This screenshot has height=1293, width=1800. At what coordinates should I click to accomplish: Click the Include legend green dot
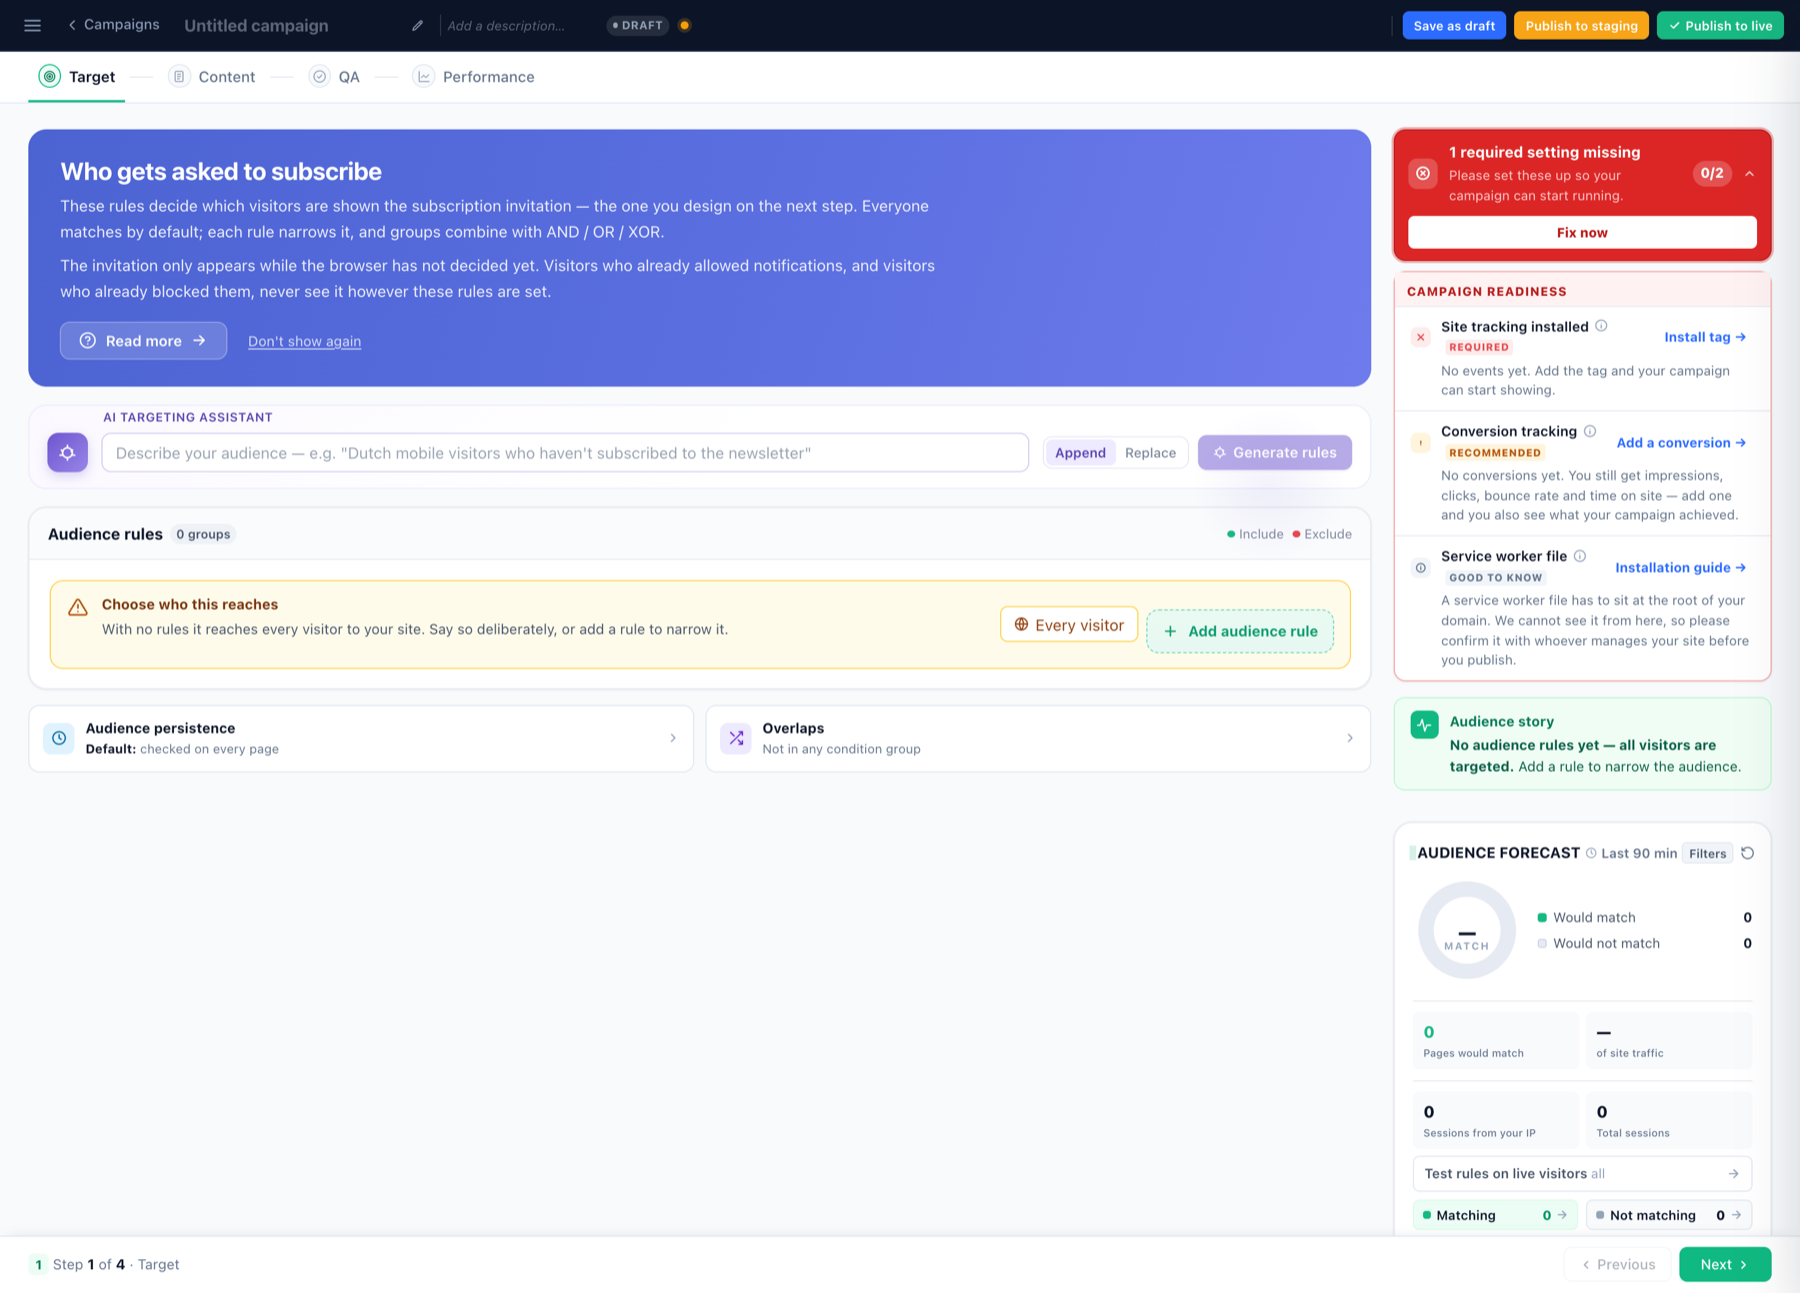(x=1231, y=534)
